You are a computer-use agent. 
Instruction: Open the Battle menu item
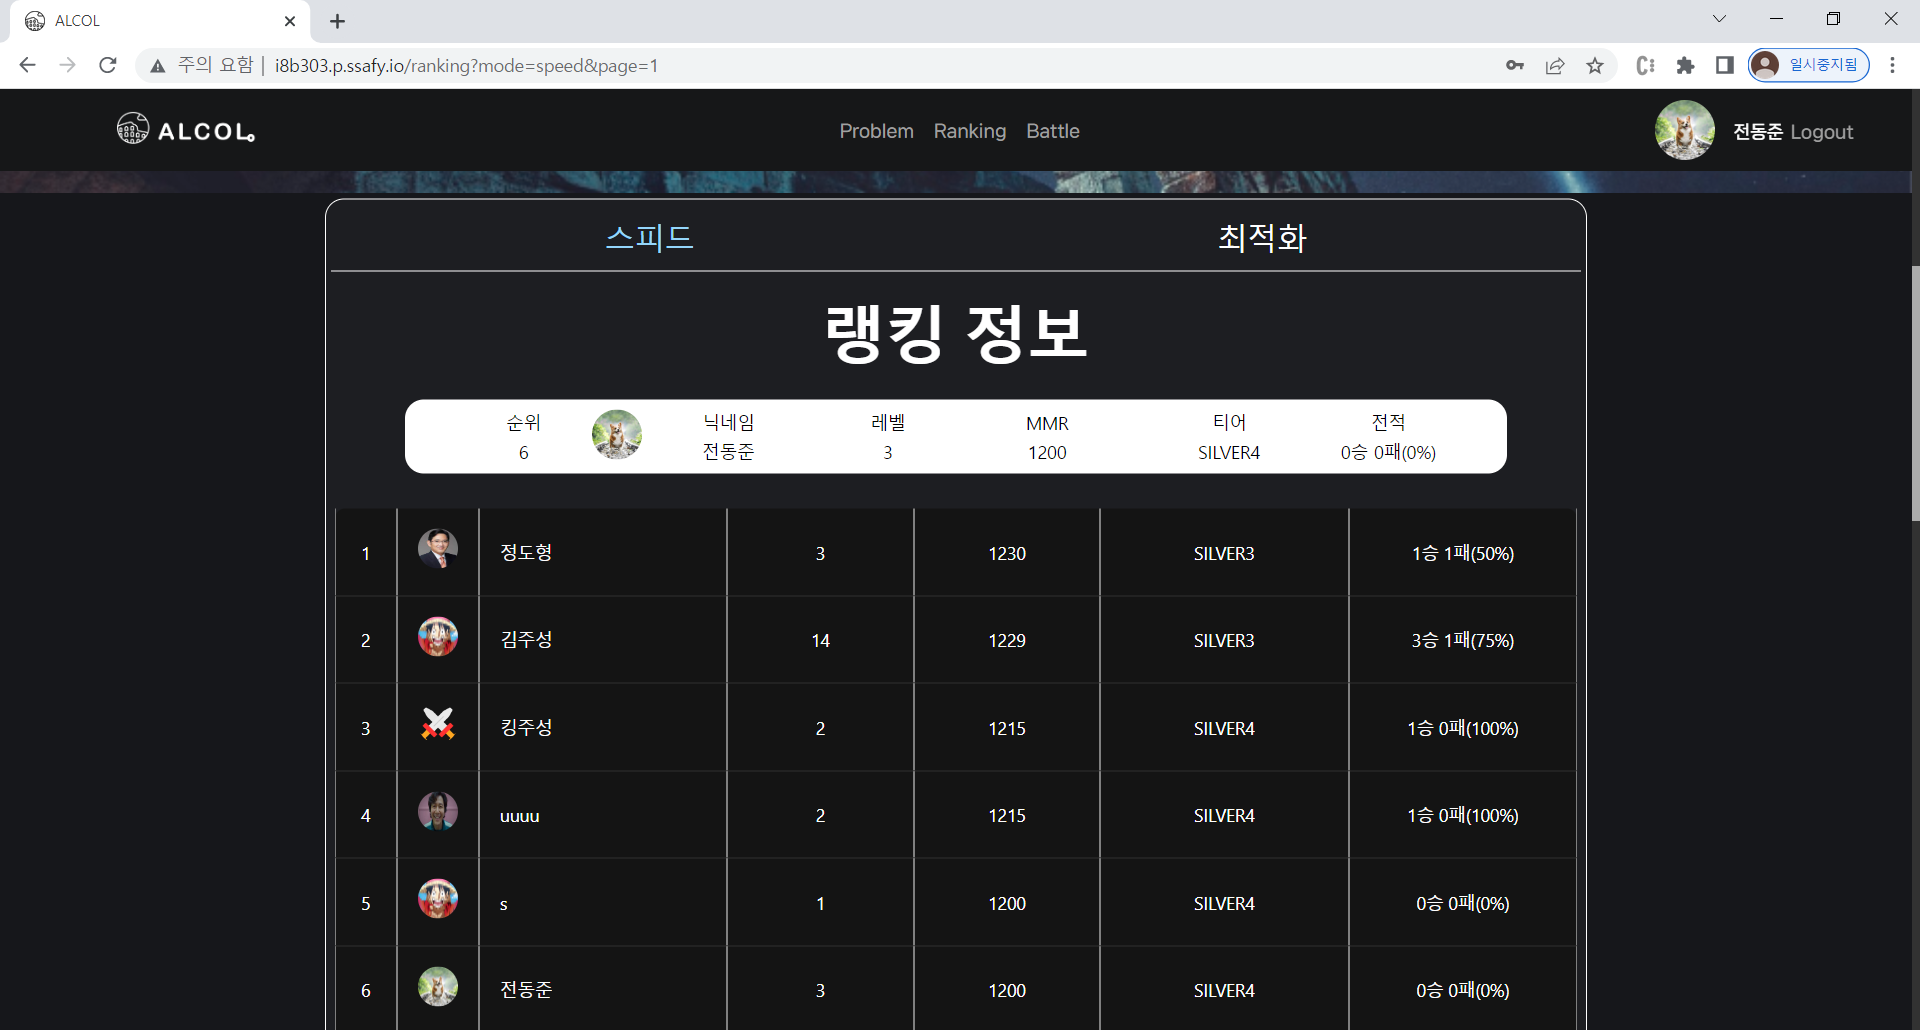pos(1053,131)
